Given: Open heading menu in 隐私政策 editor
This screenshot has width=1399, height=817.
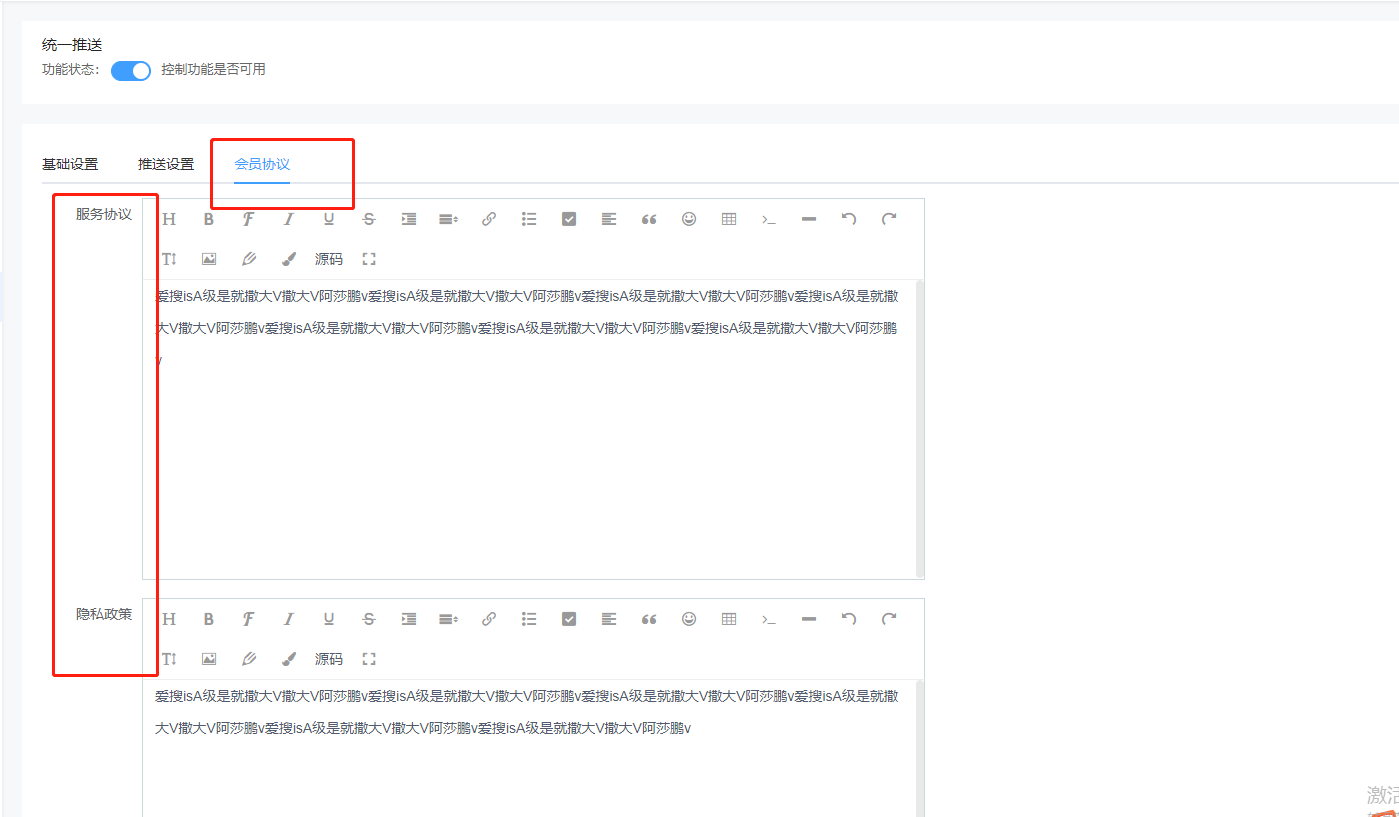Looking at the screenshot, I should tap(169, 619).
